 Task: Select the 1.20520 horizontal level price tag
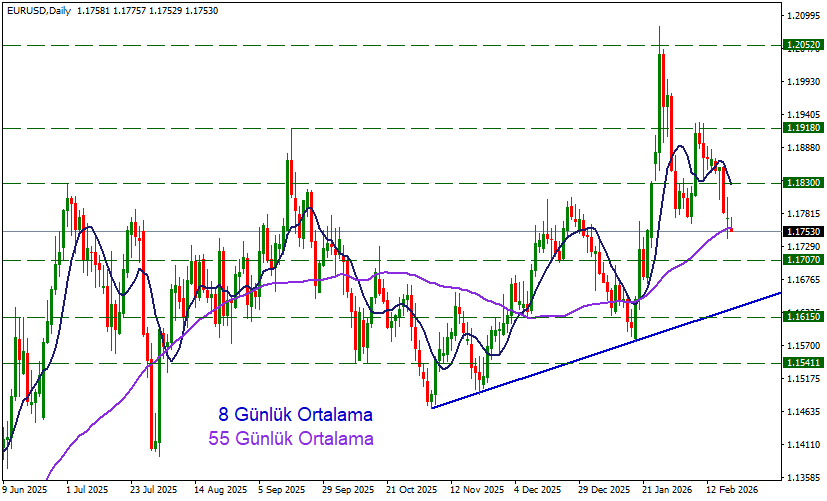pos(804,45)
